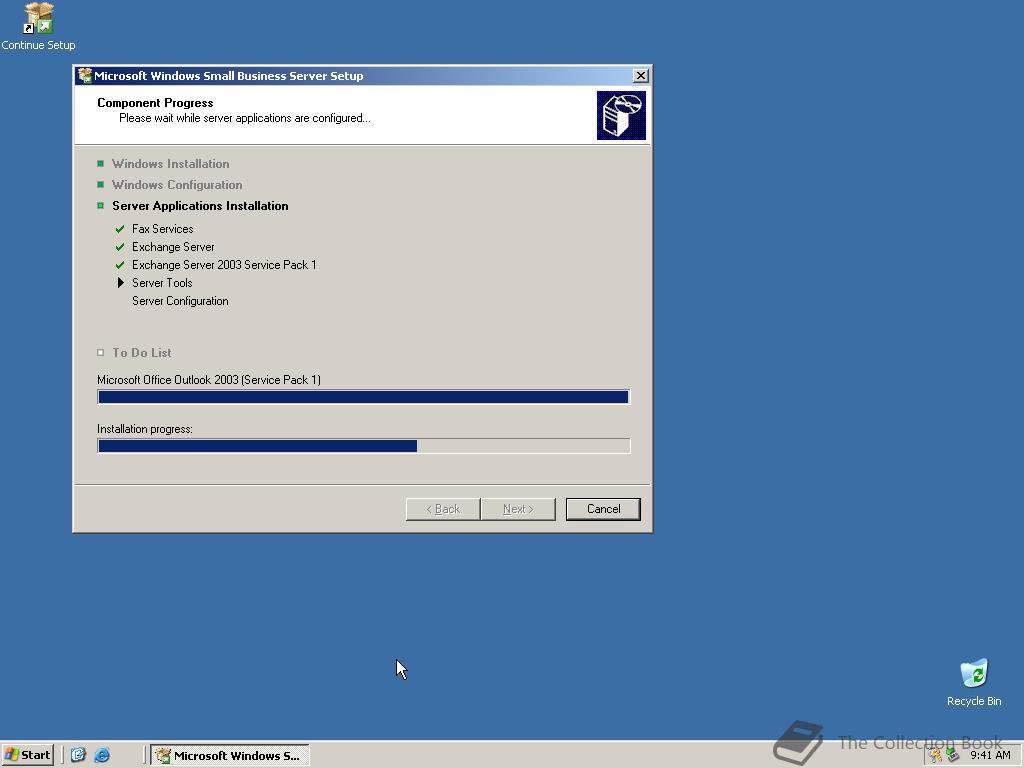Launch Internet Explorer from quick launch
The width and height of the screenshot is (1024, 768).
tap(102, 755)
